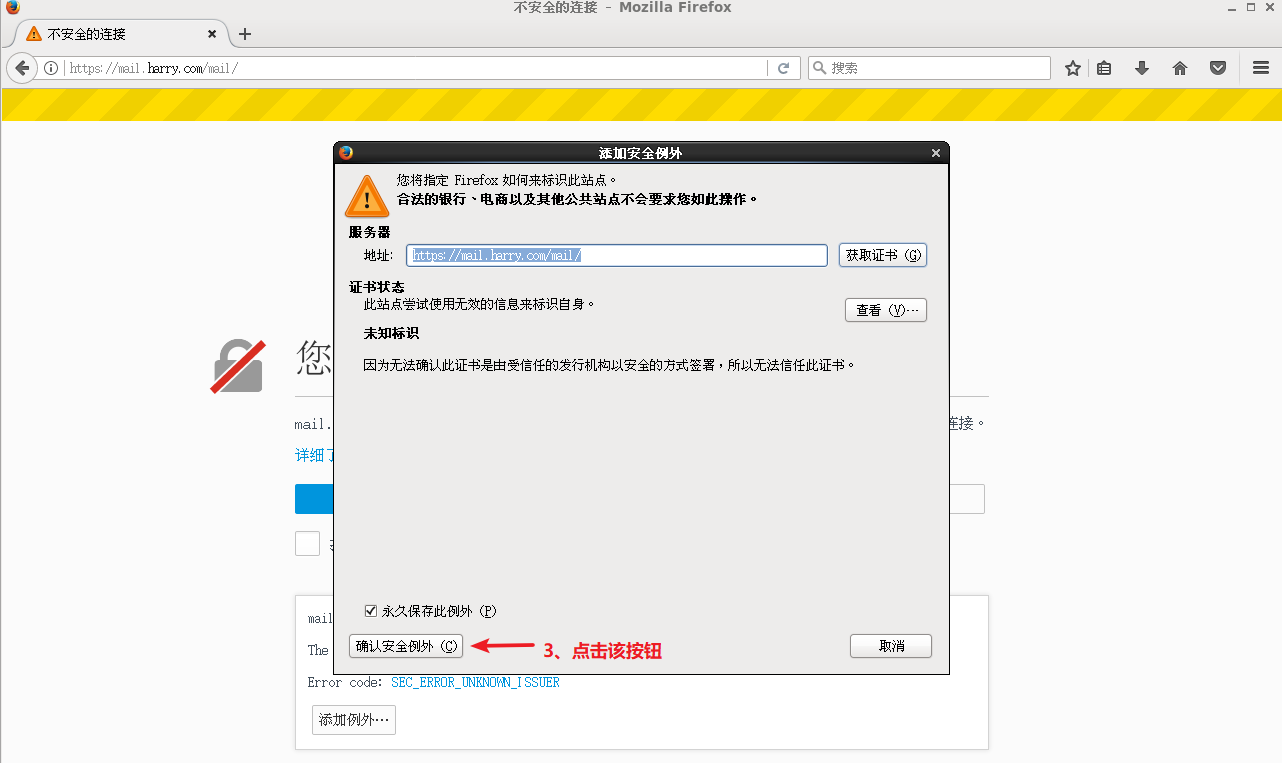Reload the page with the refresh icon
1282x763 pixels.
point(783,68)
